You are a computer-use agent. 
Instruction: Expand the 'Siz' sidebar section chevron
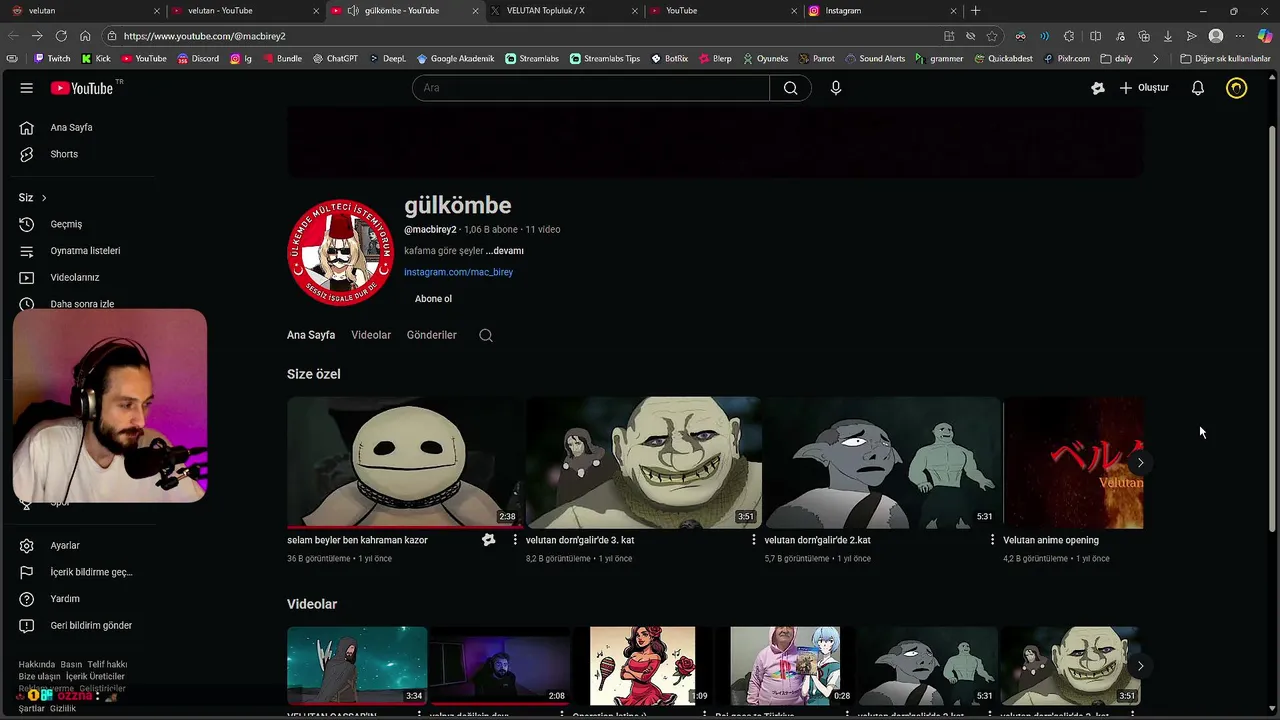44,198
